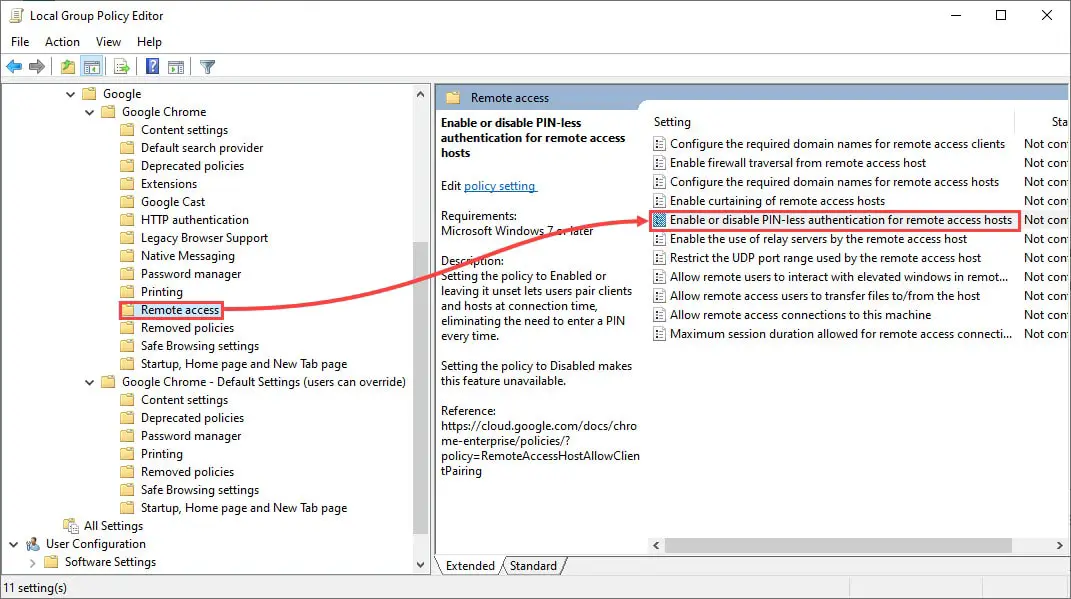Select Safe Browsing settings under Default Settings
Image resolution: width=1071 pixels, height=599 pixels.
[x=199, y=490]
